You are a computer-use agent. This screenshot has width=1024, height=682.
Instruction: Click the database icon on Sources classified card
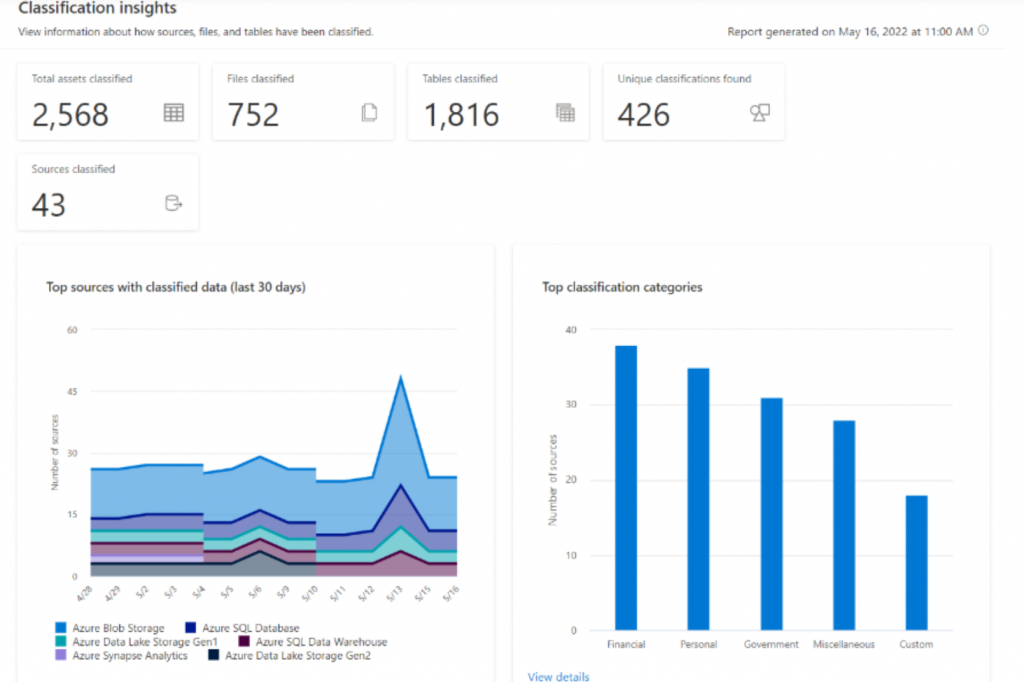[173, 203]
